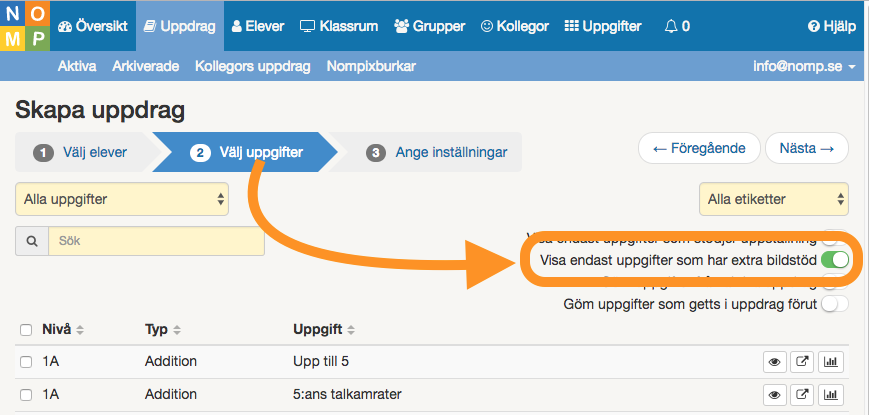Preview the 'Upp till 5' task with eye icon
The image size is (869, 415).
(774, 362)
